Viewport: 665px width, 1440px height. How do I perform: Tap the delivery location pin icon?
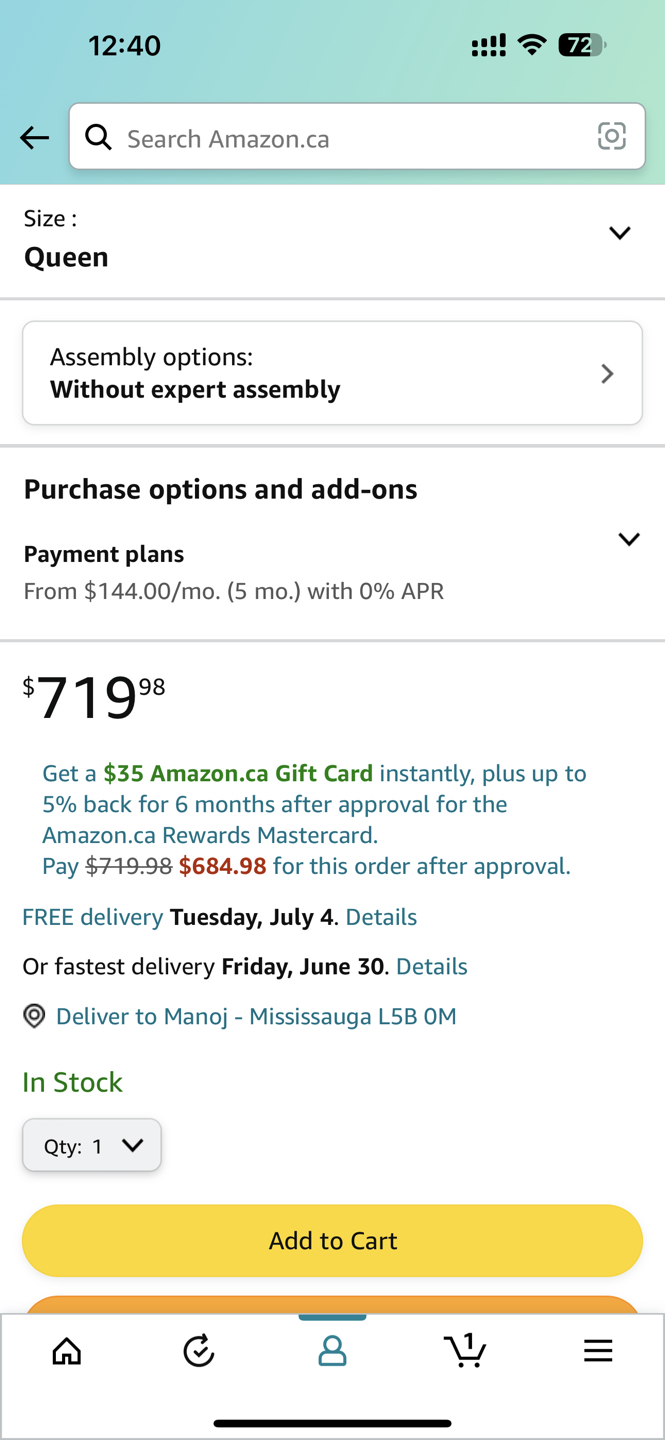[x=34, y=1016]
